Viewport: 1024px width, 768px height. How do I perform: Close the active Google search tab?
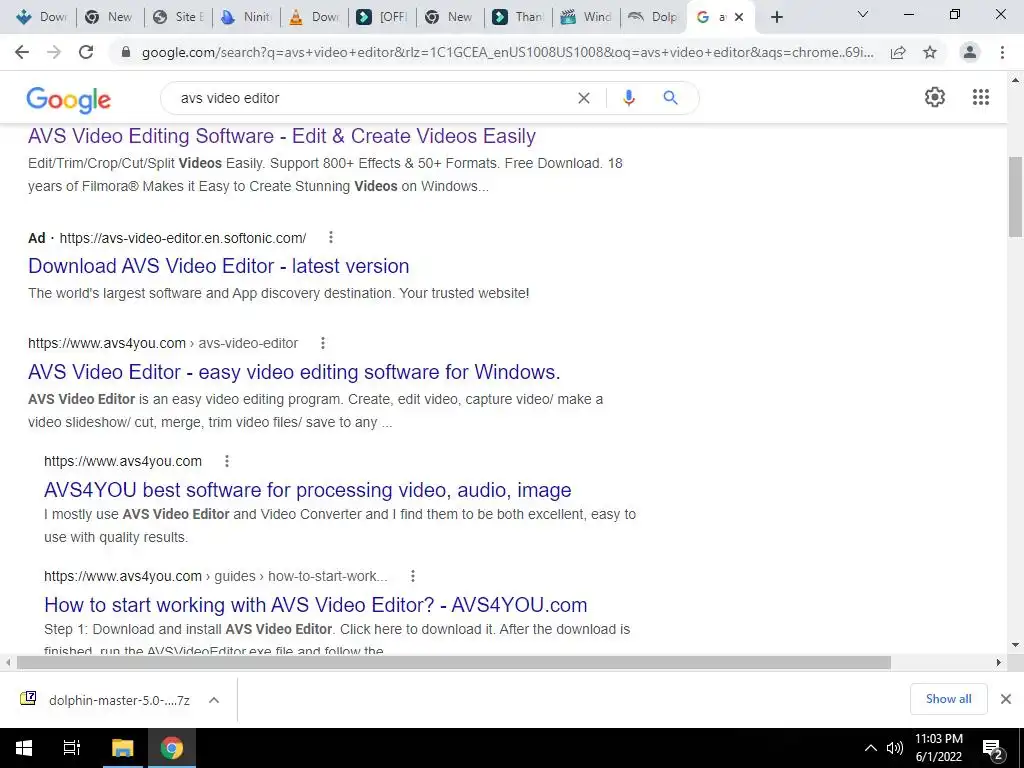point(739,17)
